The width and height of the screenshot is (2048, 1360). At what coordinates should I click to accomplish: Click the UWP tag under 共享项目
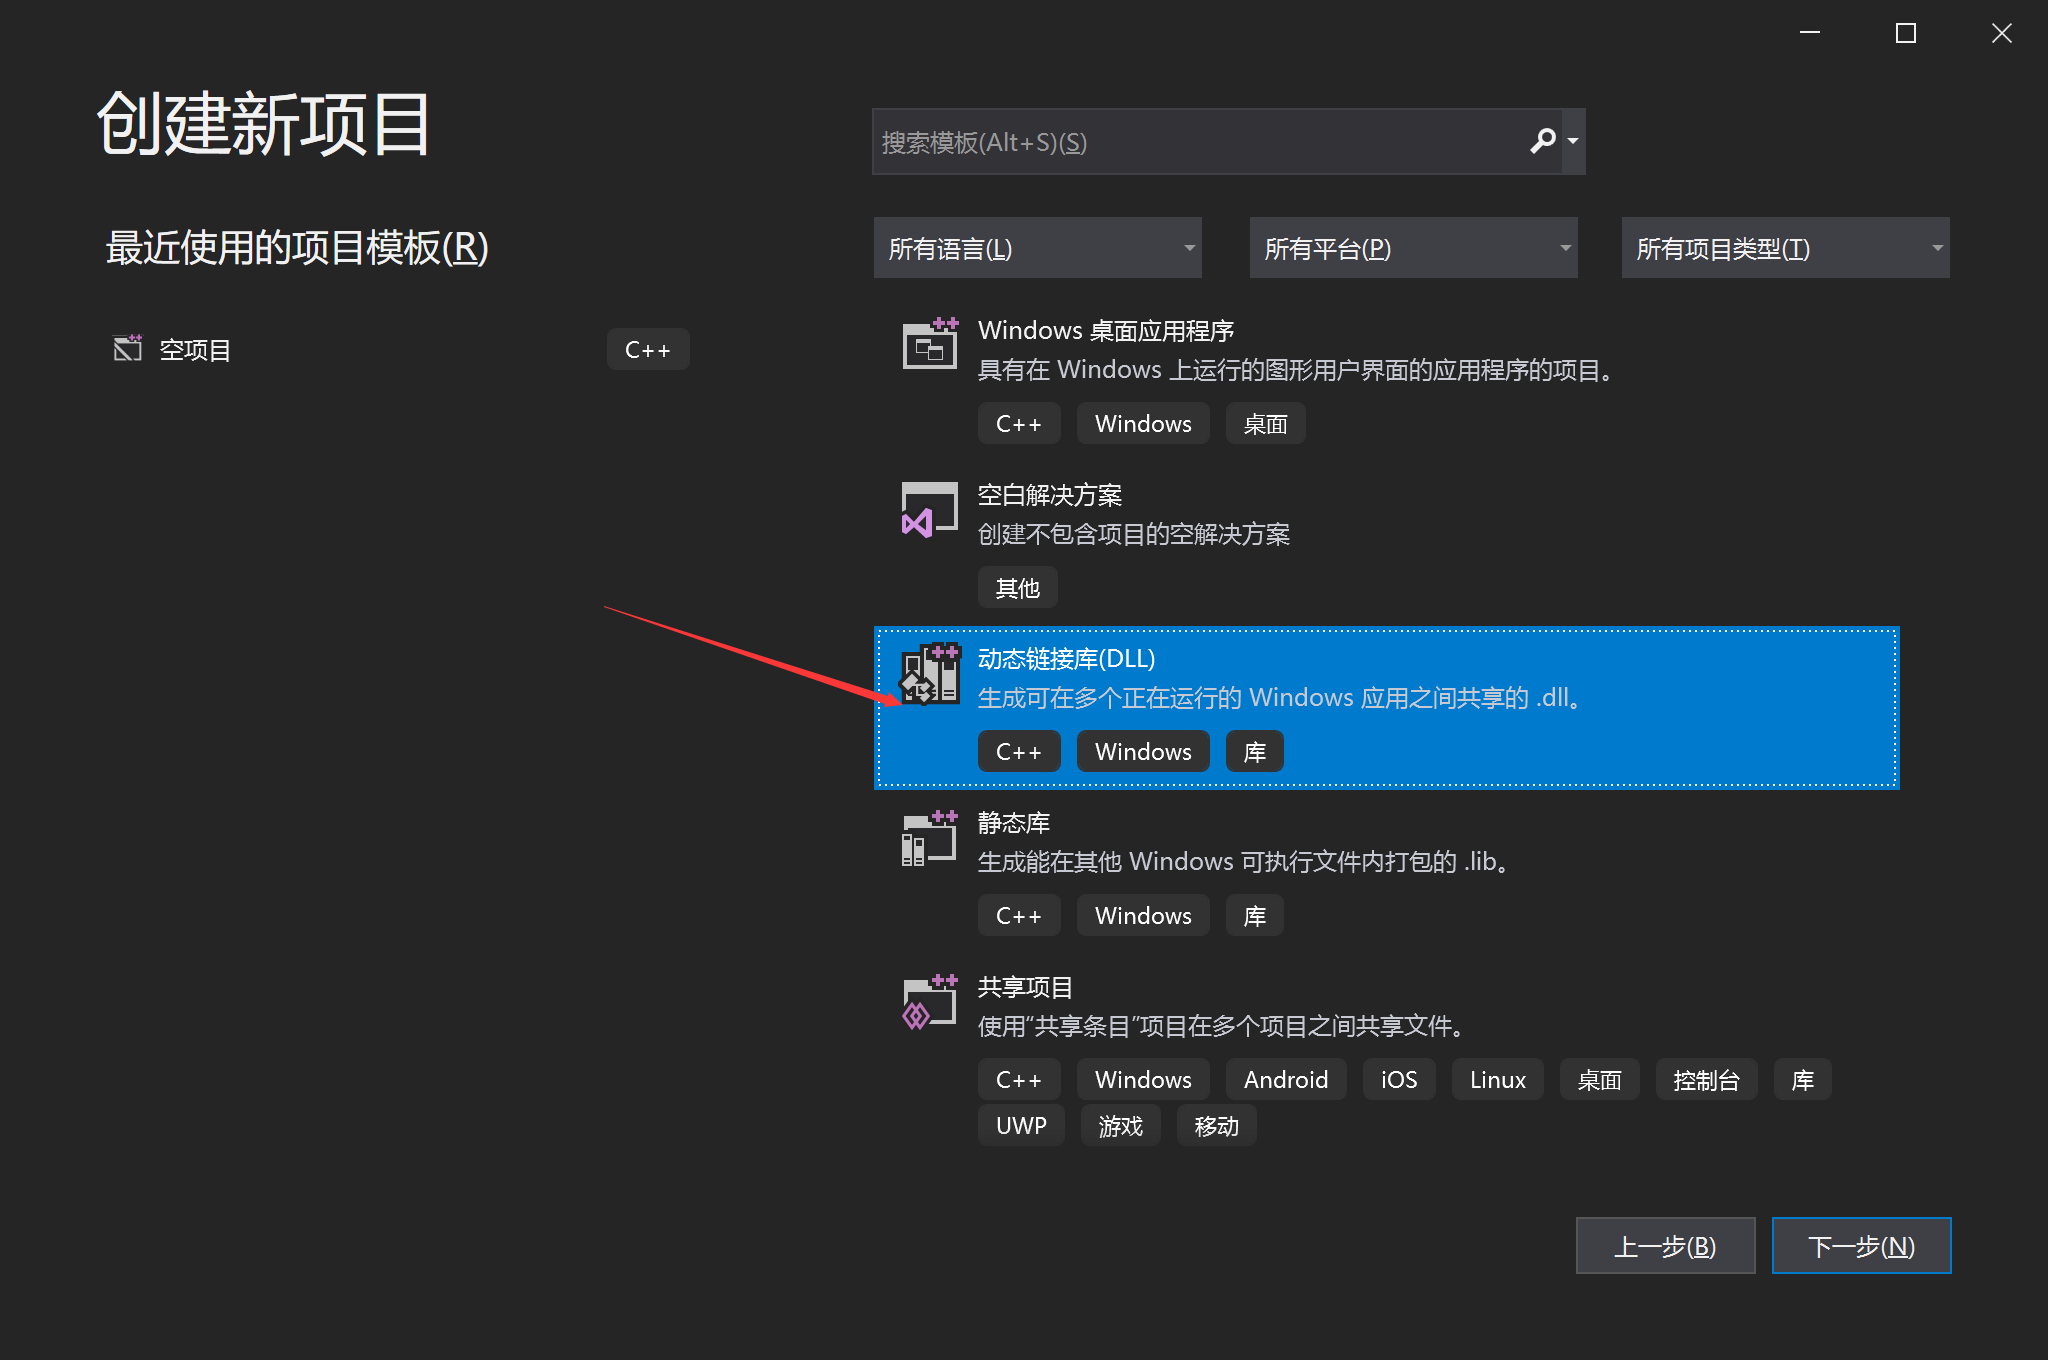tap(1021, 1126)
